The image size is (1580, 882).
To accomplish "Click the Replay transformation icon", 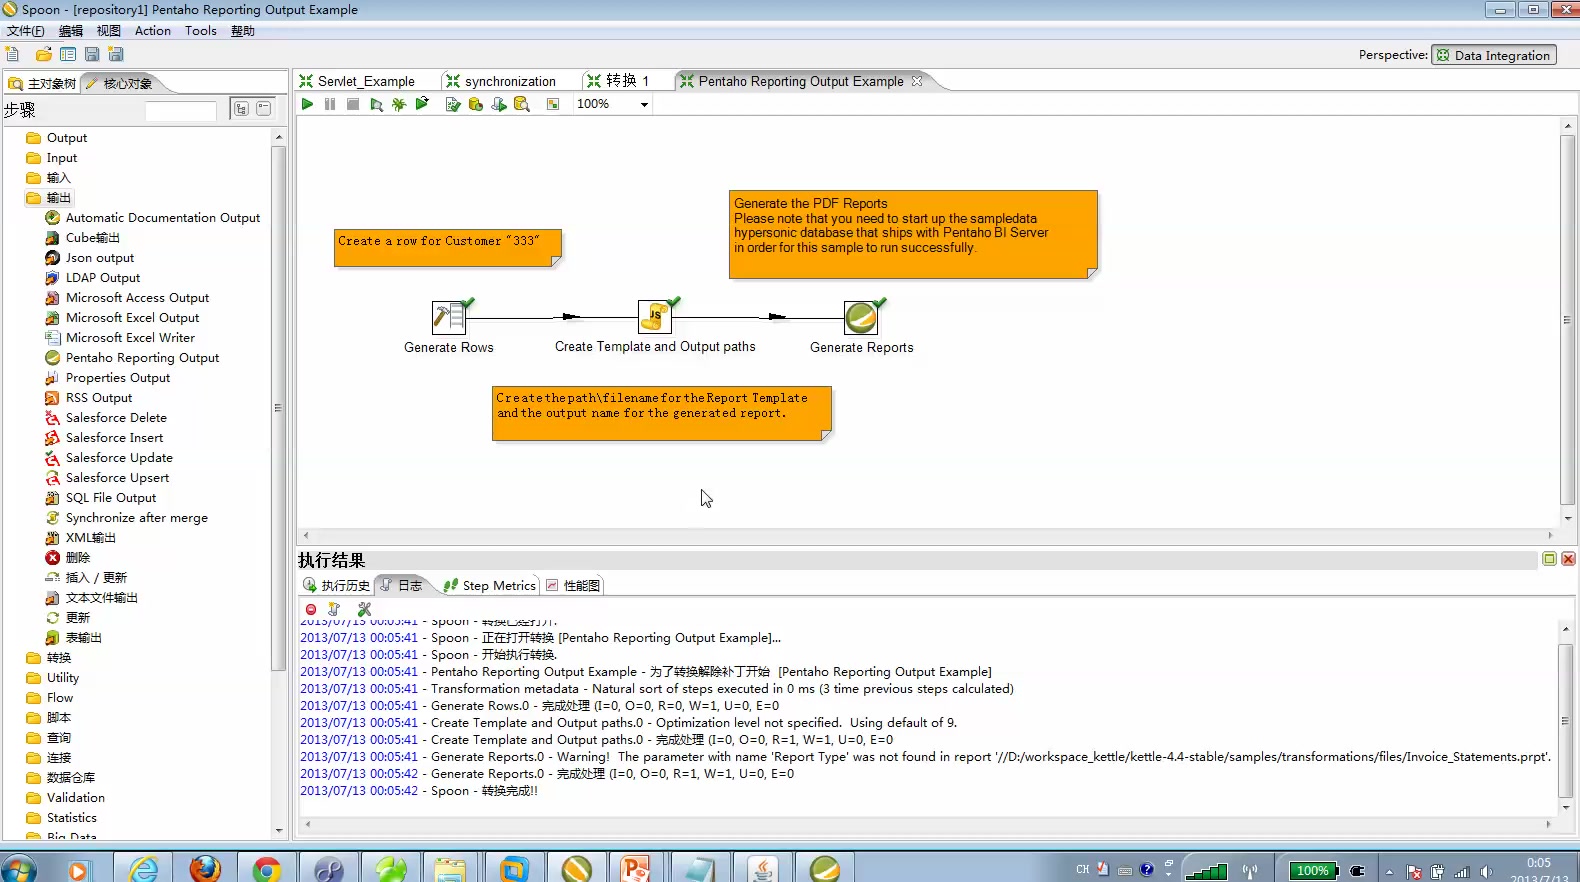I will point(422,104).
